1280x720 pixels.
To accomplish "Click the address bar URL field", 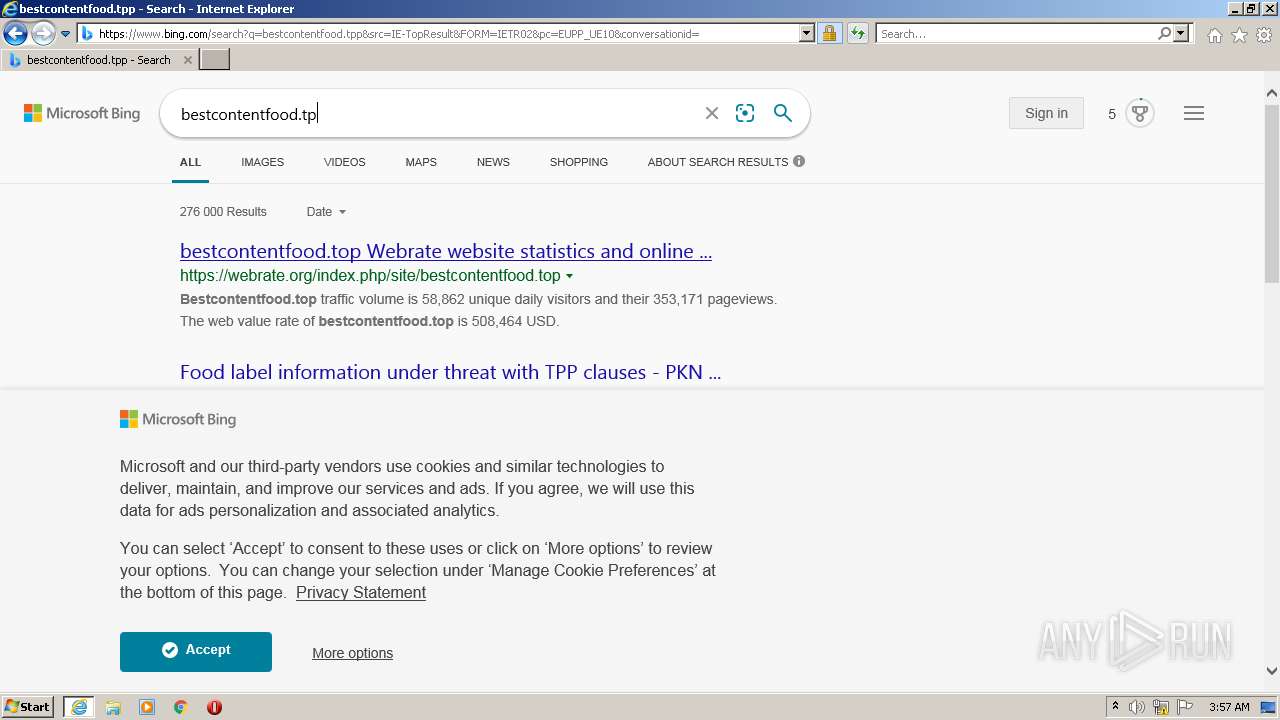I will (439, 34).
